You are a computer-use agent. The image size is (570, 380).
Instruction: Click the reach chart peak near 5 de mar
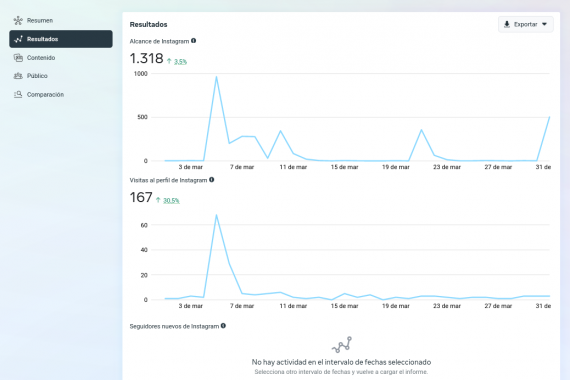pyautogui.click(x=216, y=77)
